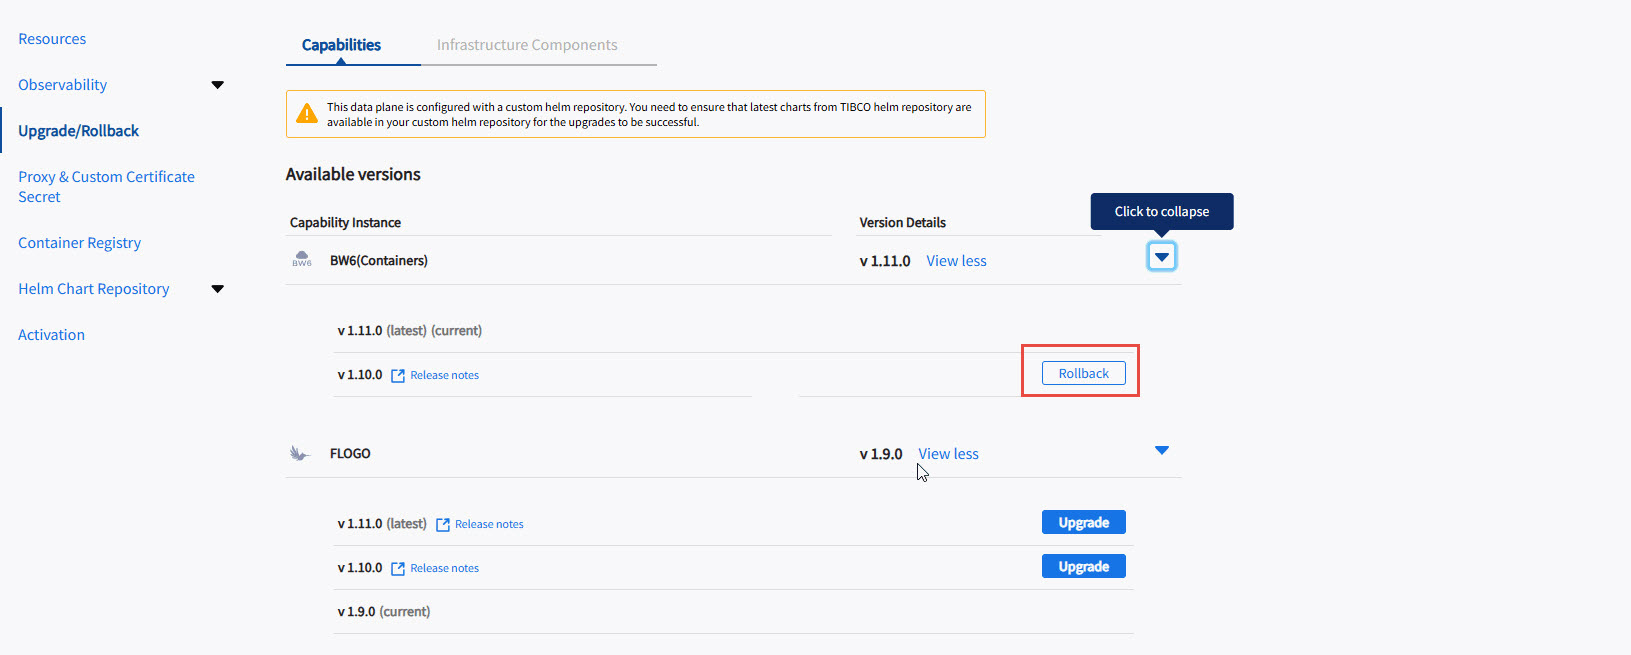Viewport: 1631px width, 655px height.
Task: Click external link icon beside BW6 v1.10.0
Action: (398, 375)
